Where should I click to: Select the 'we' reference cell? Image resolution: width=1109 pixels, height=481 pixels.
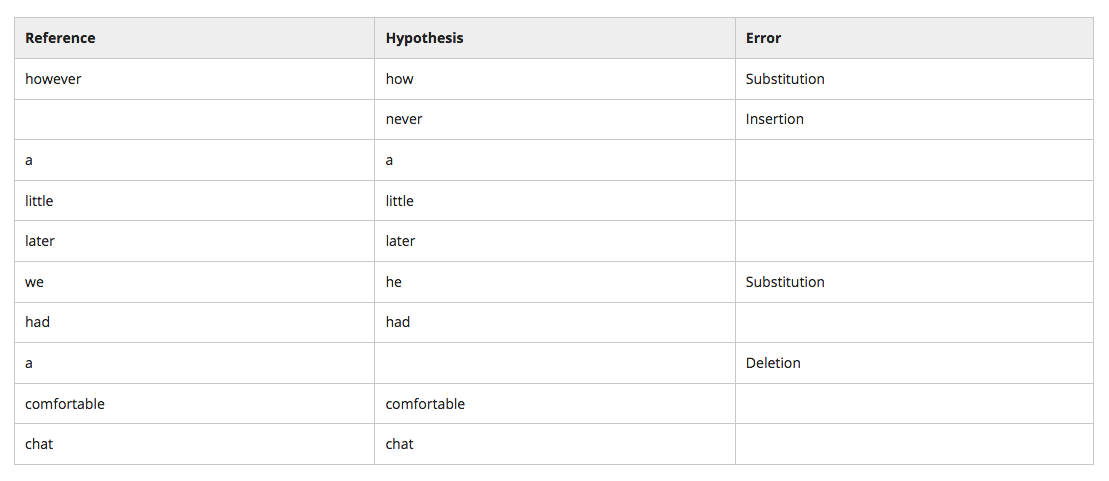click(194, 282)
